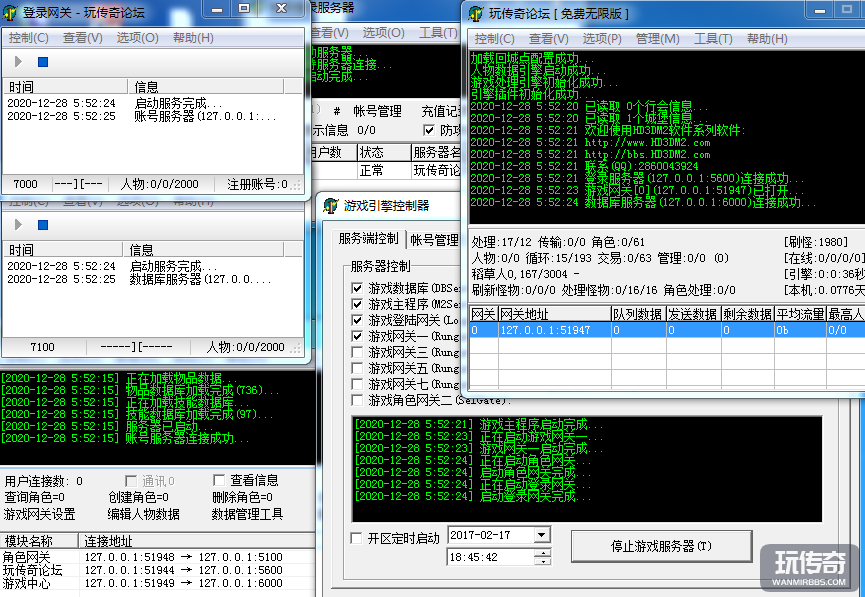Enable 开区定时启动 checkbox
The height and width of the screenshot is (597, 865).
pos(357,538)
